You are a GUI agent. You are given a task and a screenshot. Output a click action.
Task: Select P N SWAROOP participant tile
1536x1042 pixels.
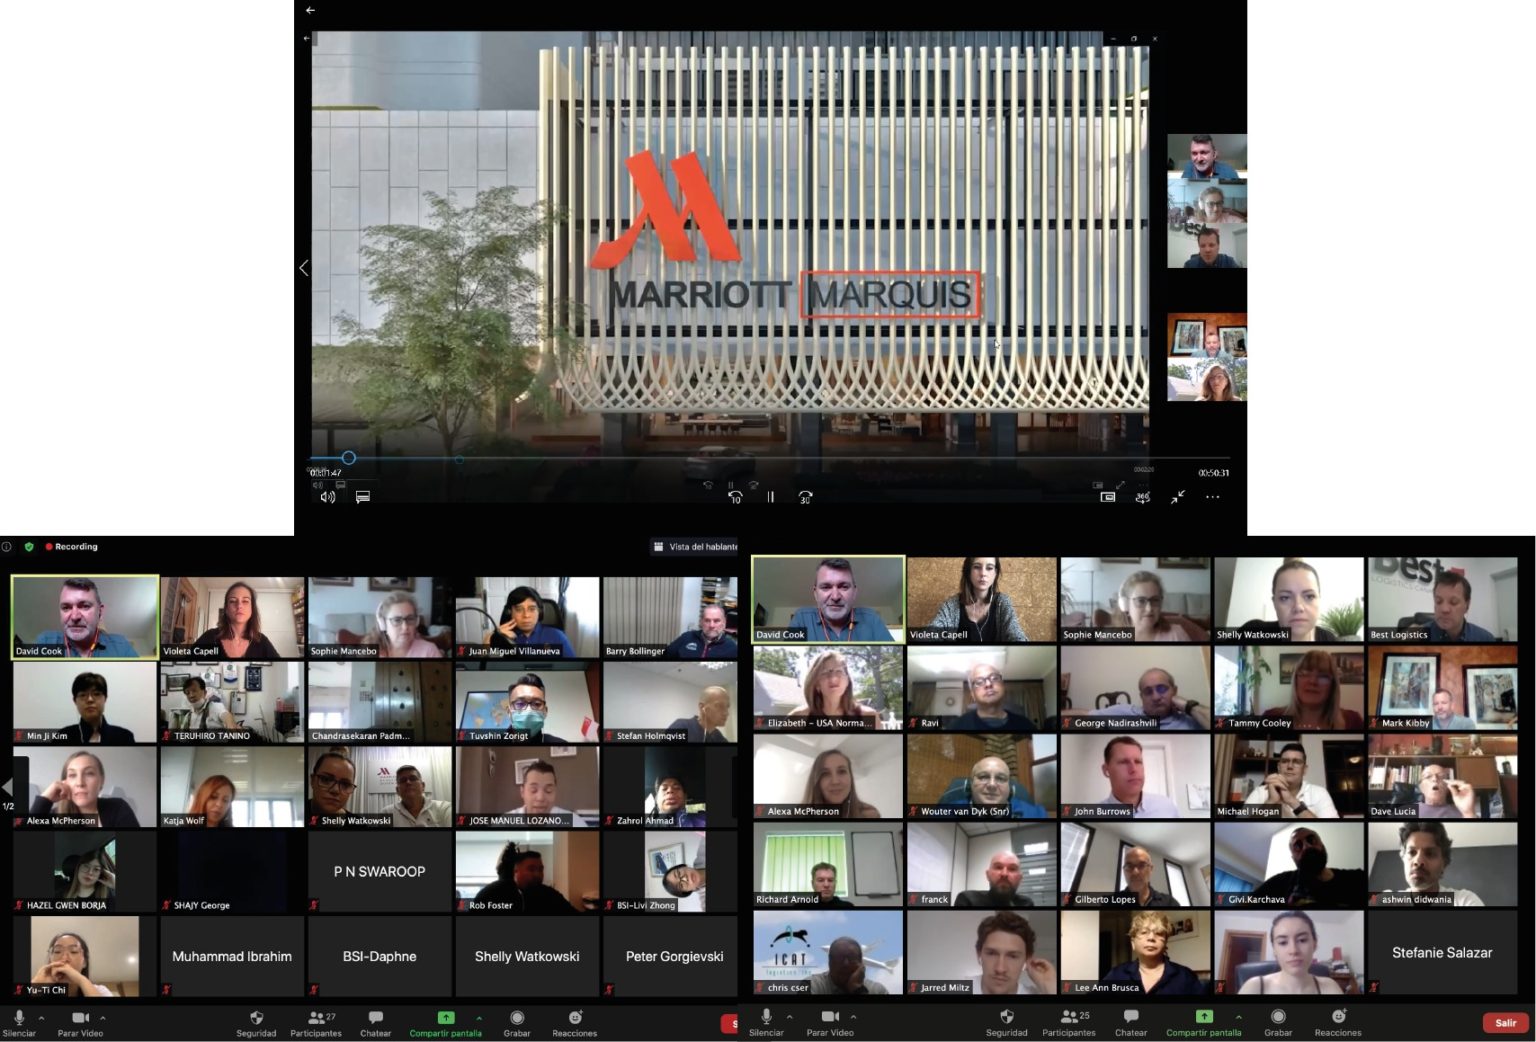point(380,871)
